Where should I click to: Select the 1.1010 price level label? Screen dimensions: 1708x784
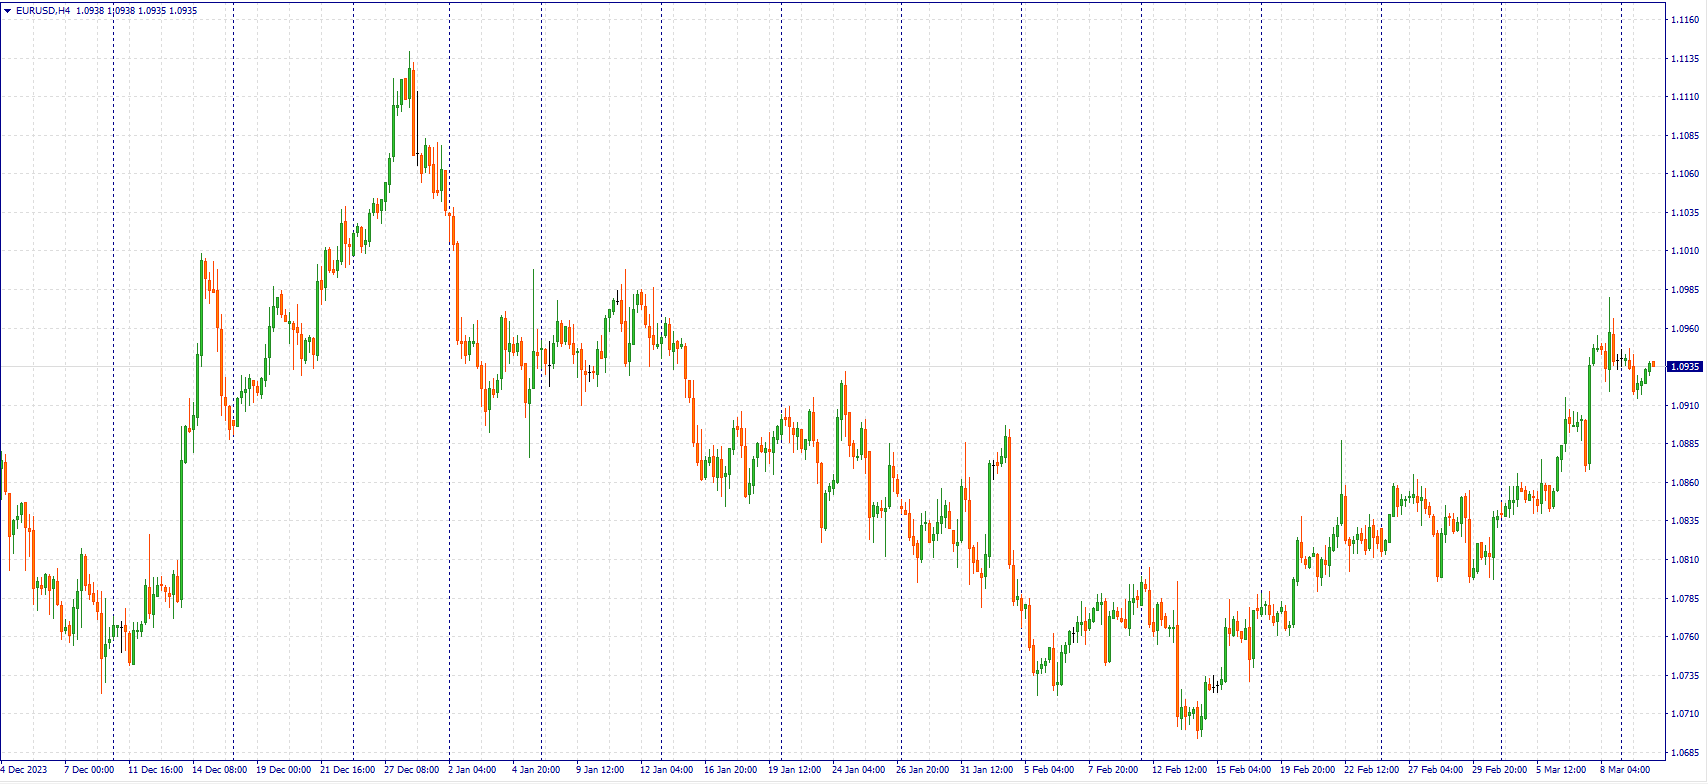click(x=1684, y=251)
